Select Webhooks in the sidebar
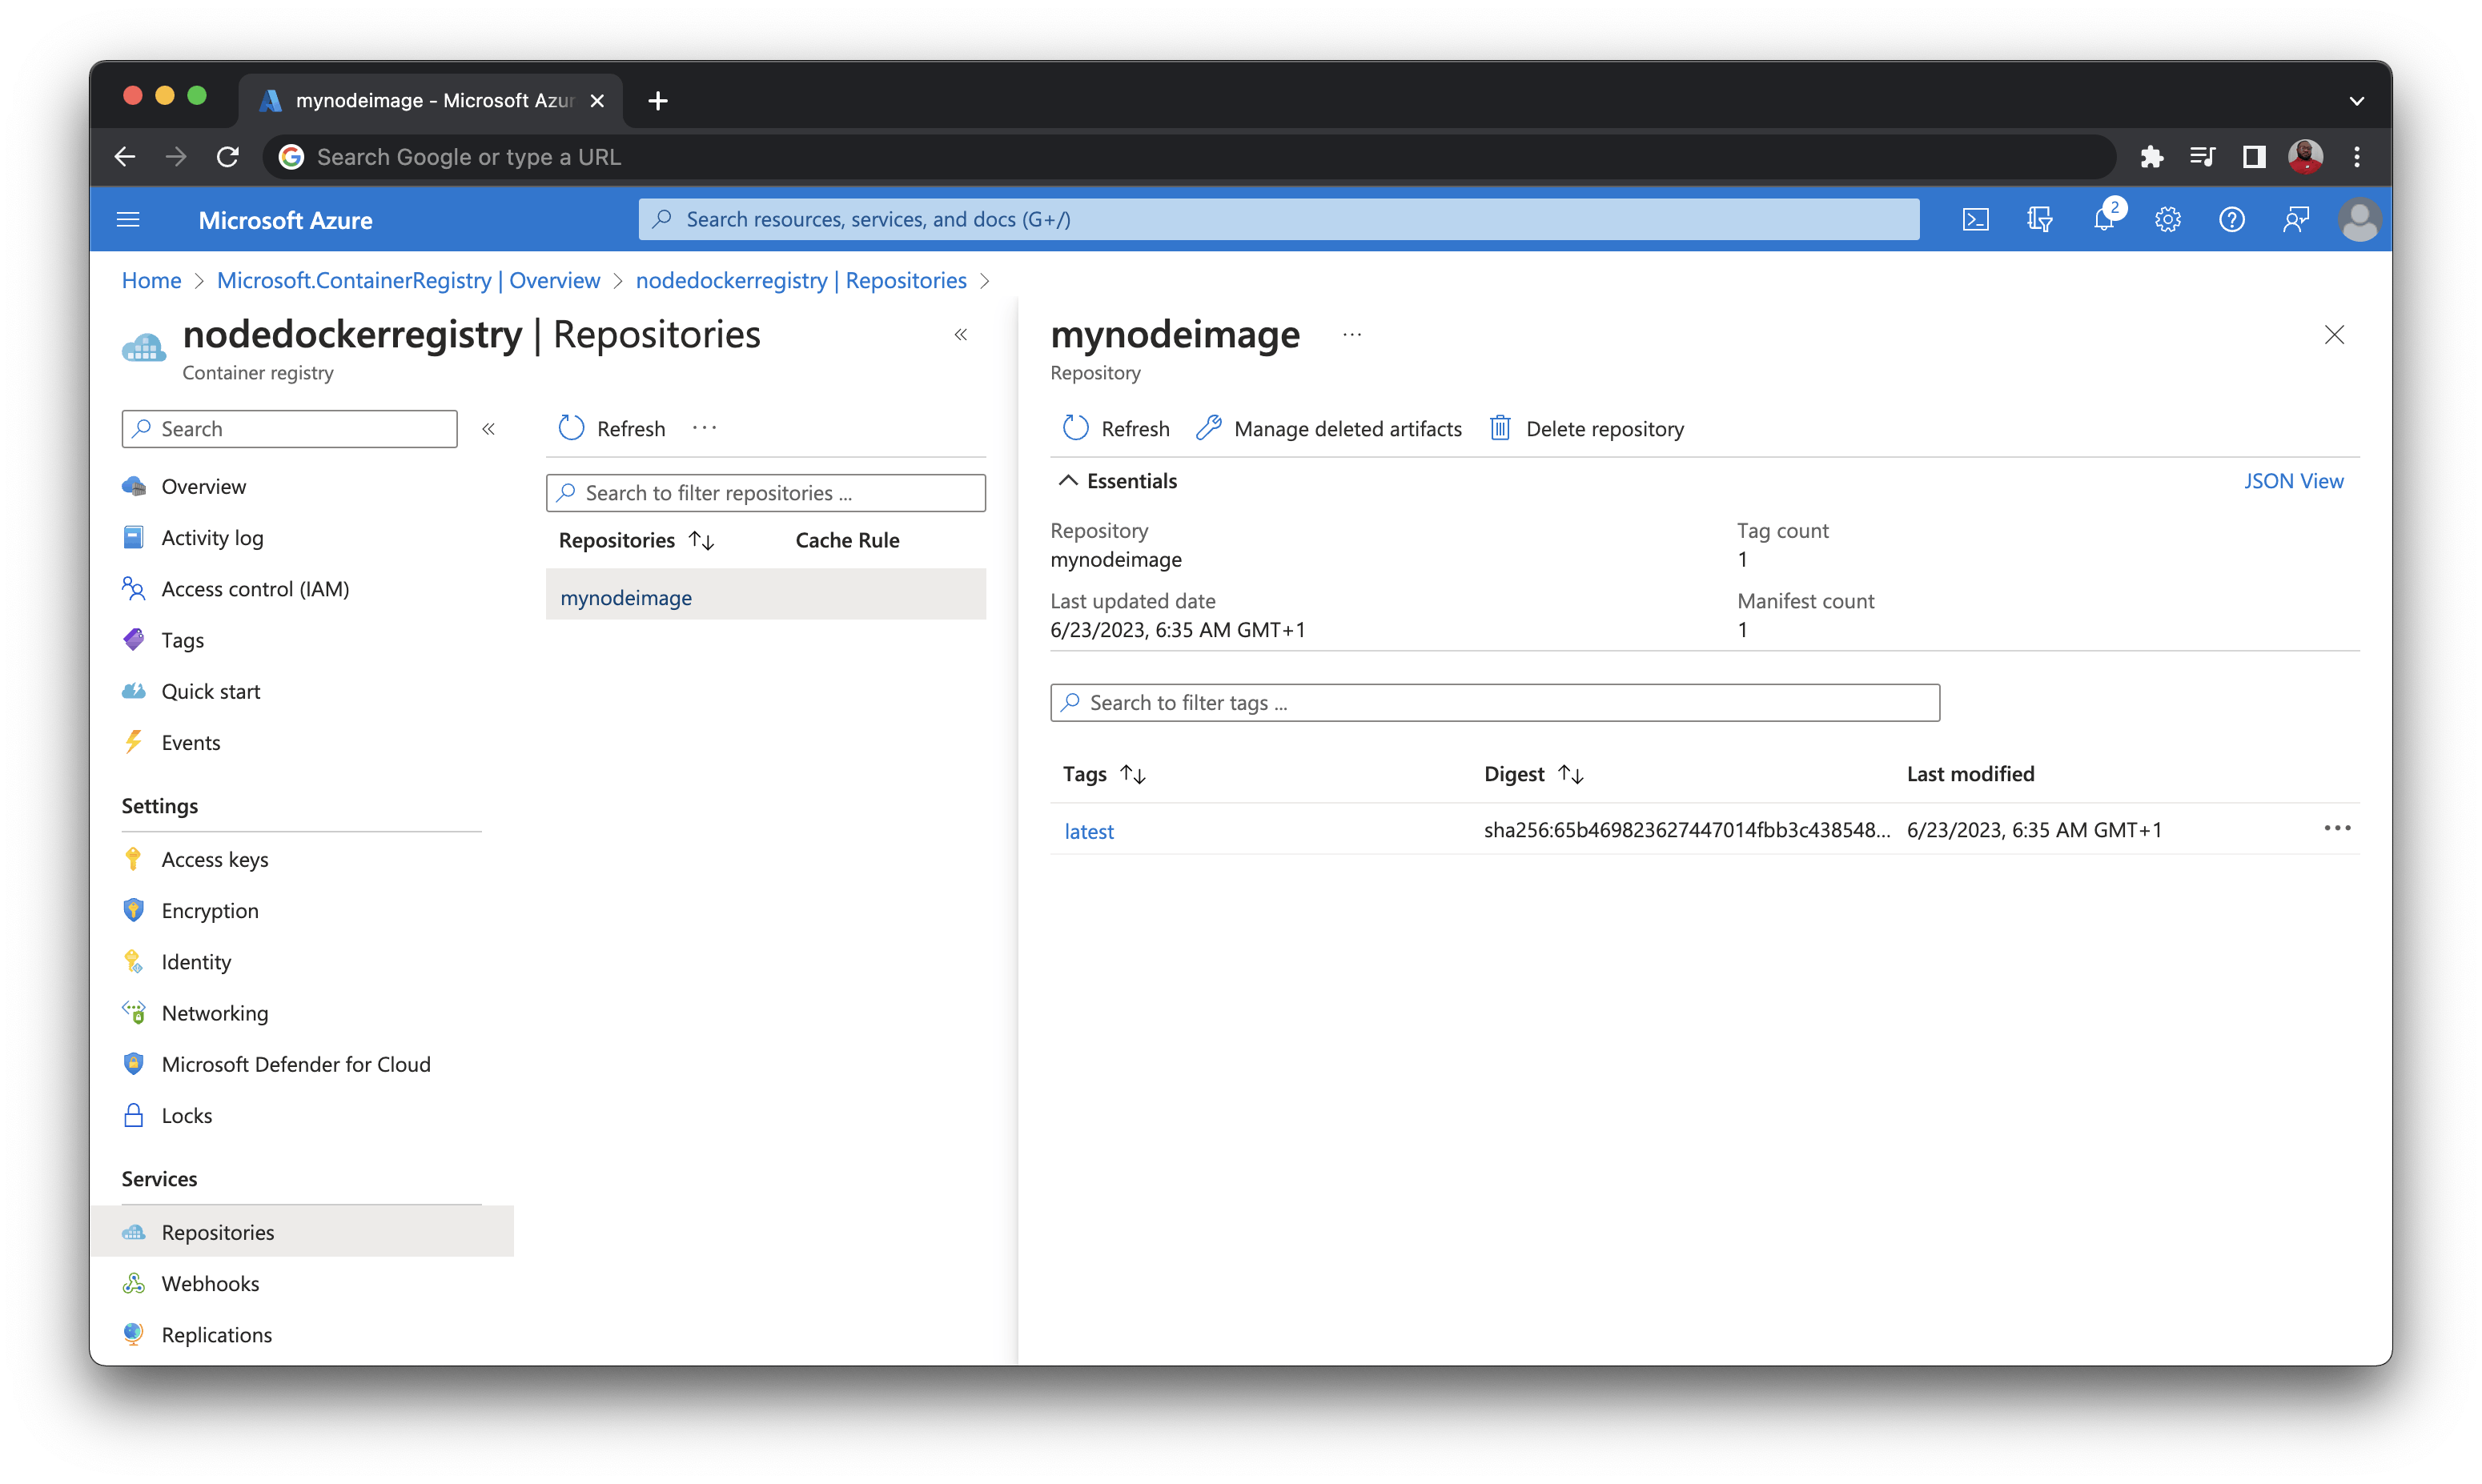 [211, 1283]
